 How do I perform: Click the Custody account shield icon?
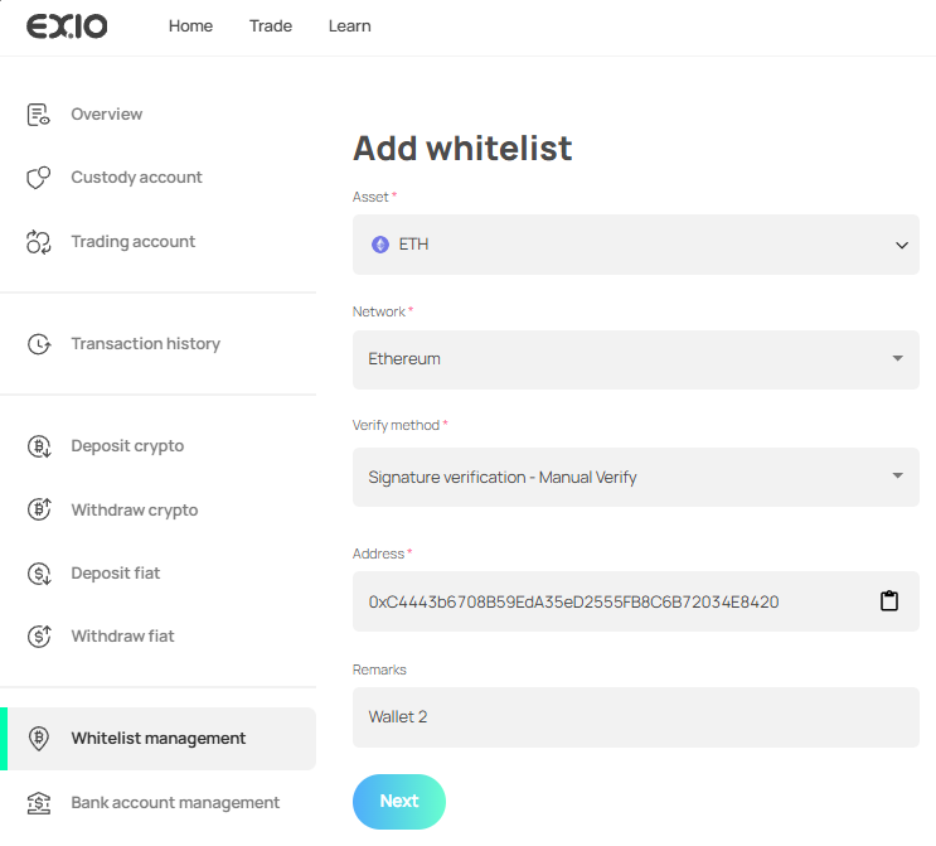38,178
